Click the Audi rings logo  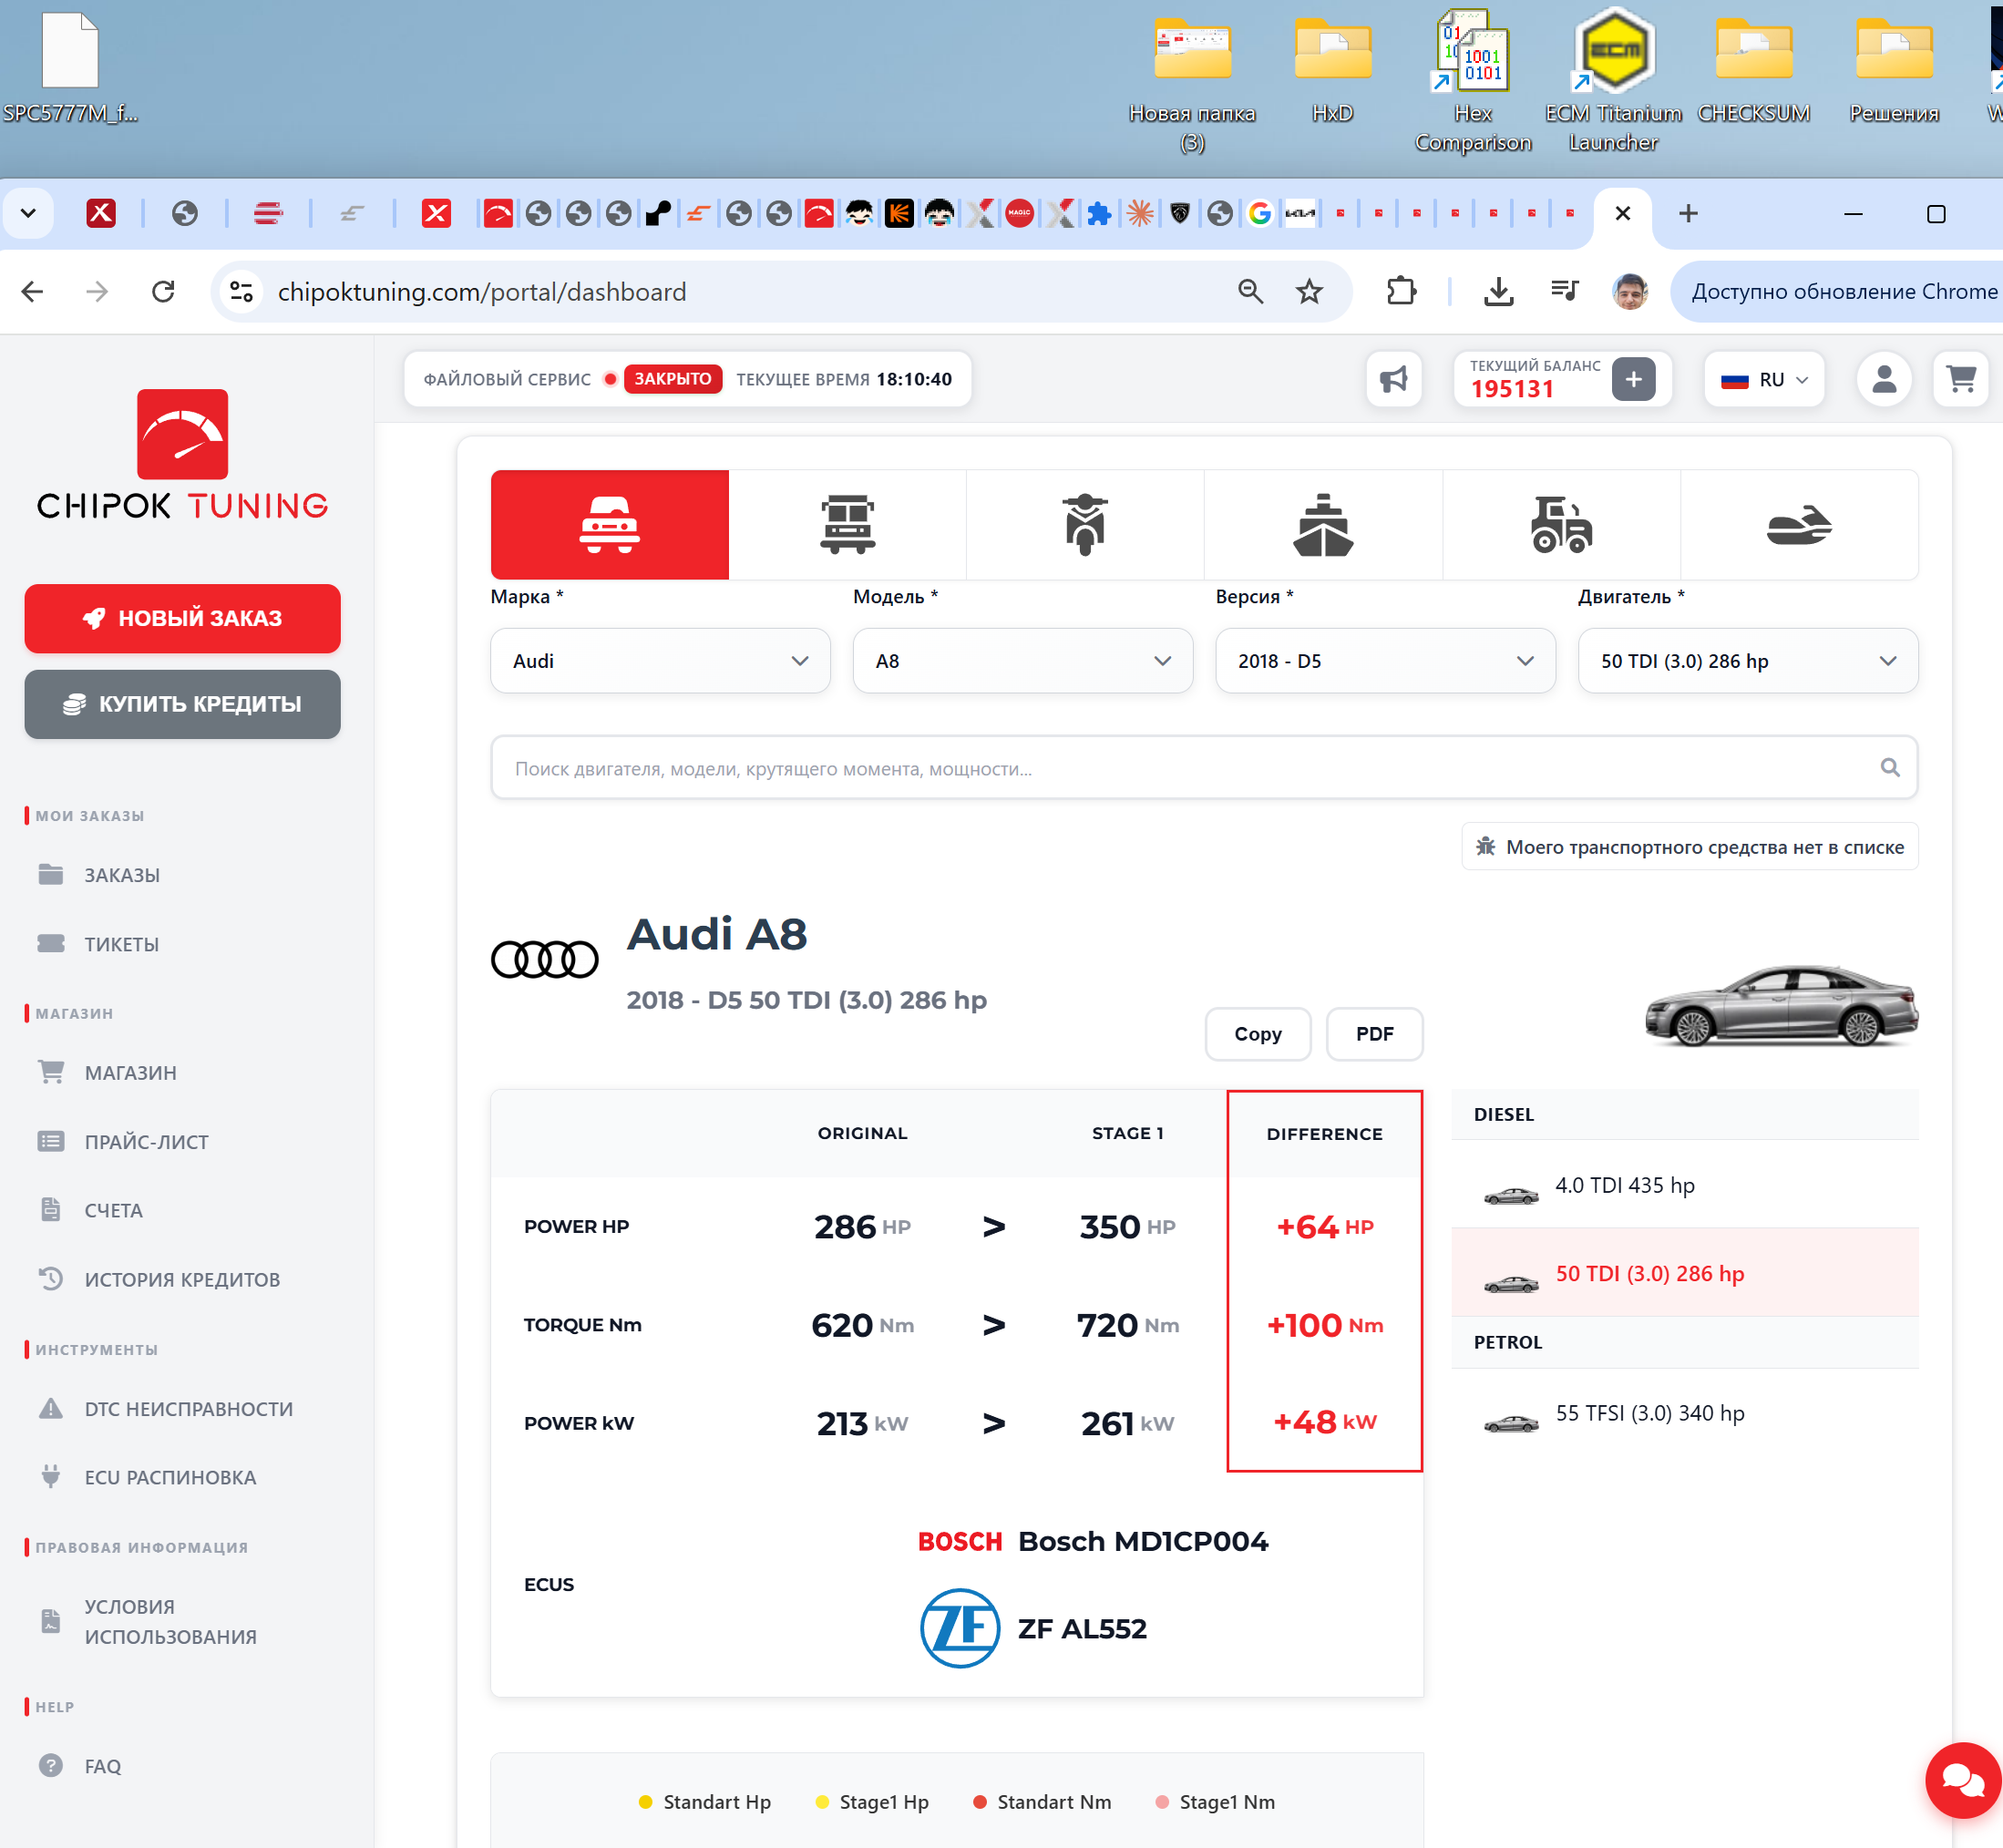tap(544, 960)
